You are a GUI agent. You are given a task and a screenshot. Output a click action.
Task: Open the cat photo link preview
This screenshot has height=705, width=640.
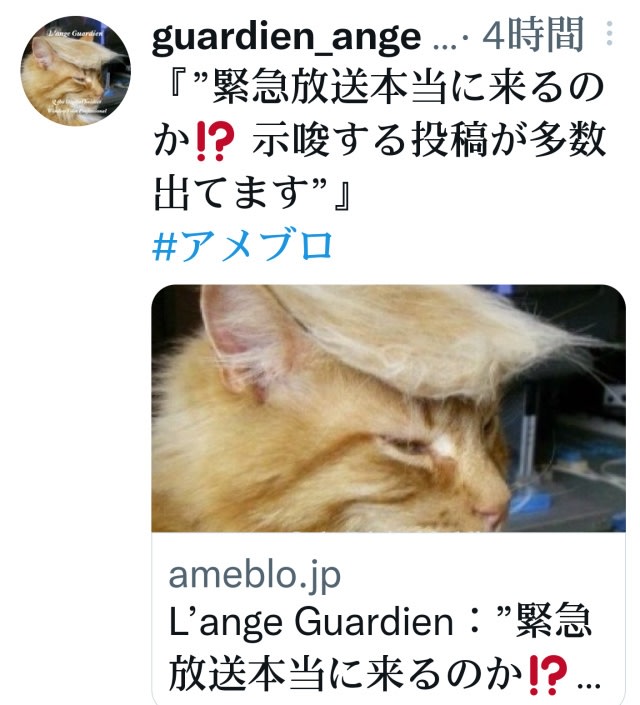[x=388, y=408]
